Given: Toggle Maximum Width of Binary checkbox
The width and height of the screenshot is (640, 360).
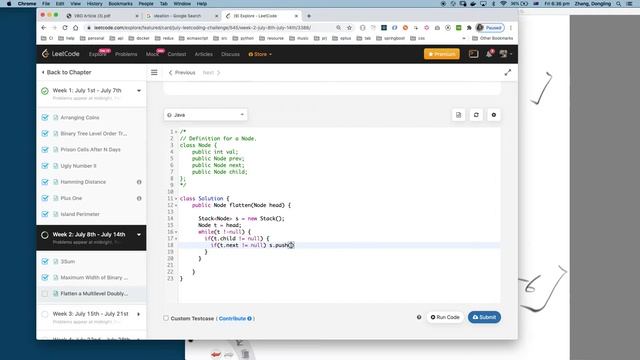Looking at the screenshot, I should pyautogui.click(x=45, y=278).
